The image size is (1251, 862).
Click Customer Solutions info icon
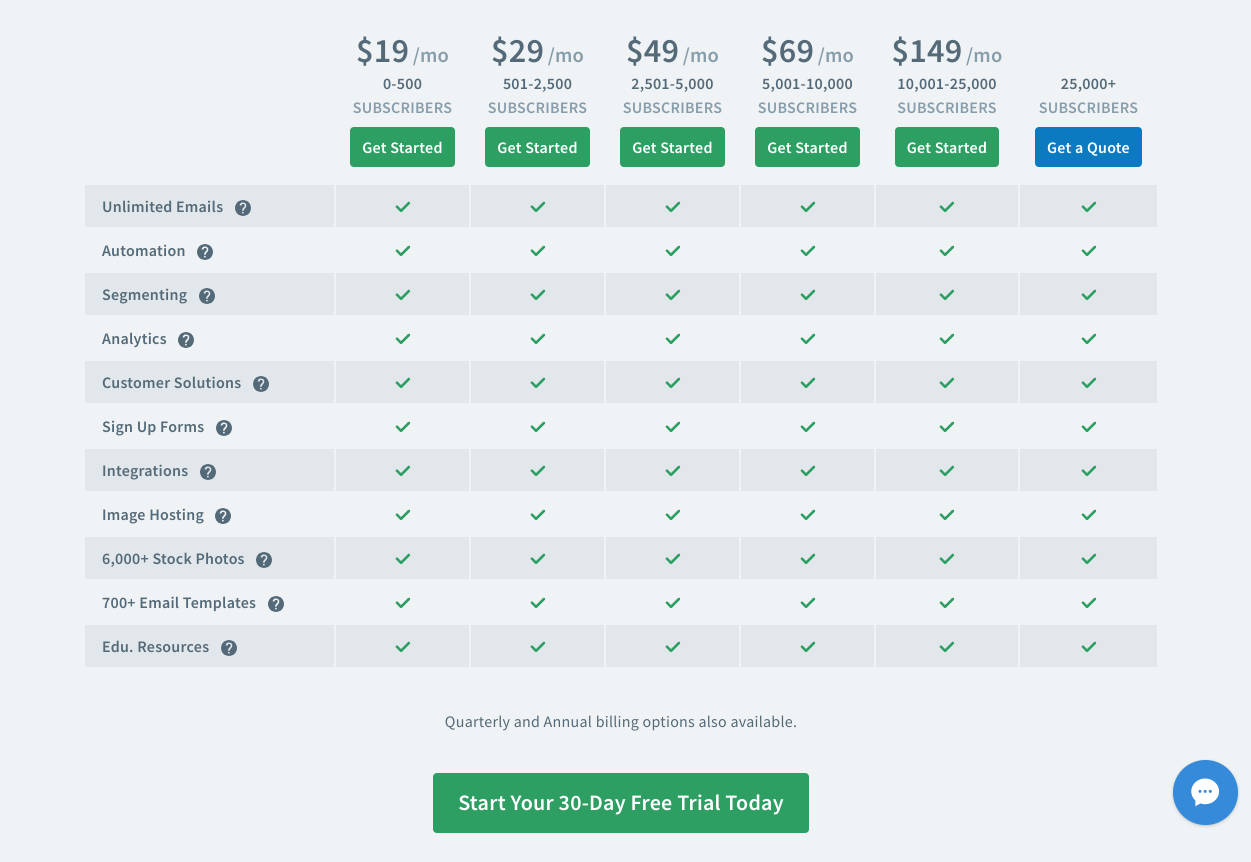261,384
